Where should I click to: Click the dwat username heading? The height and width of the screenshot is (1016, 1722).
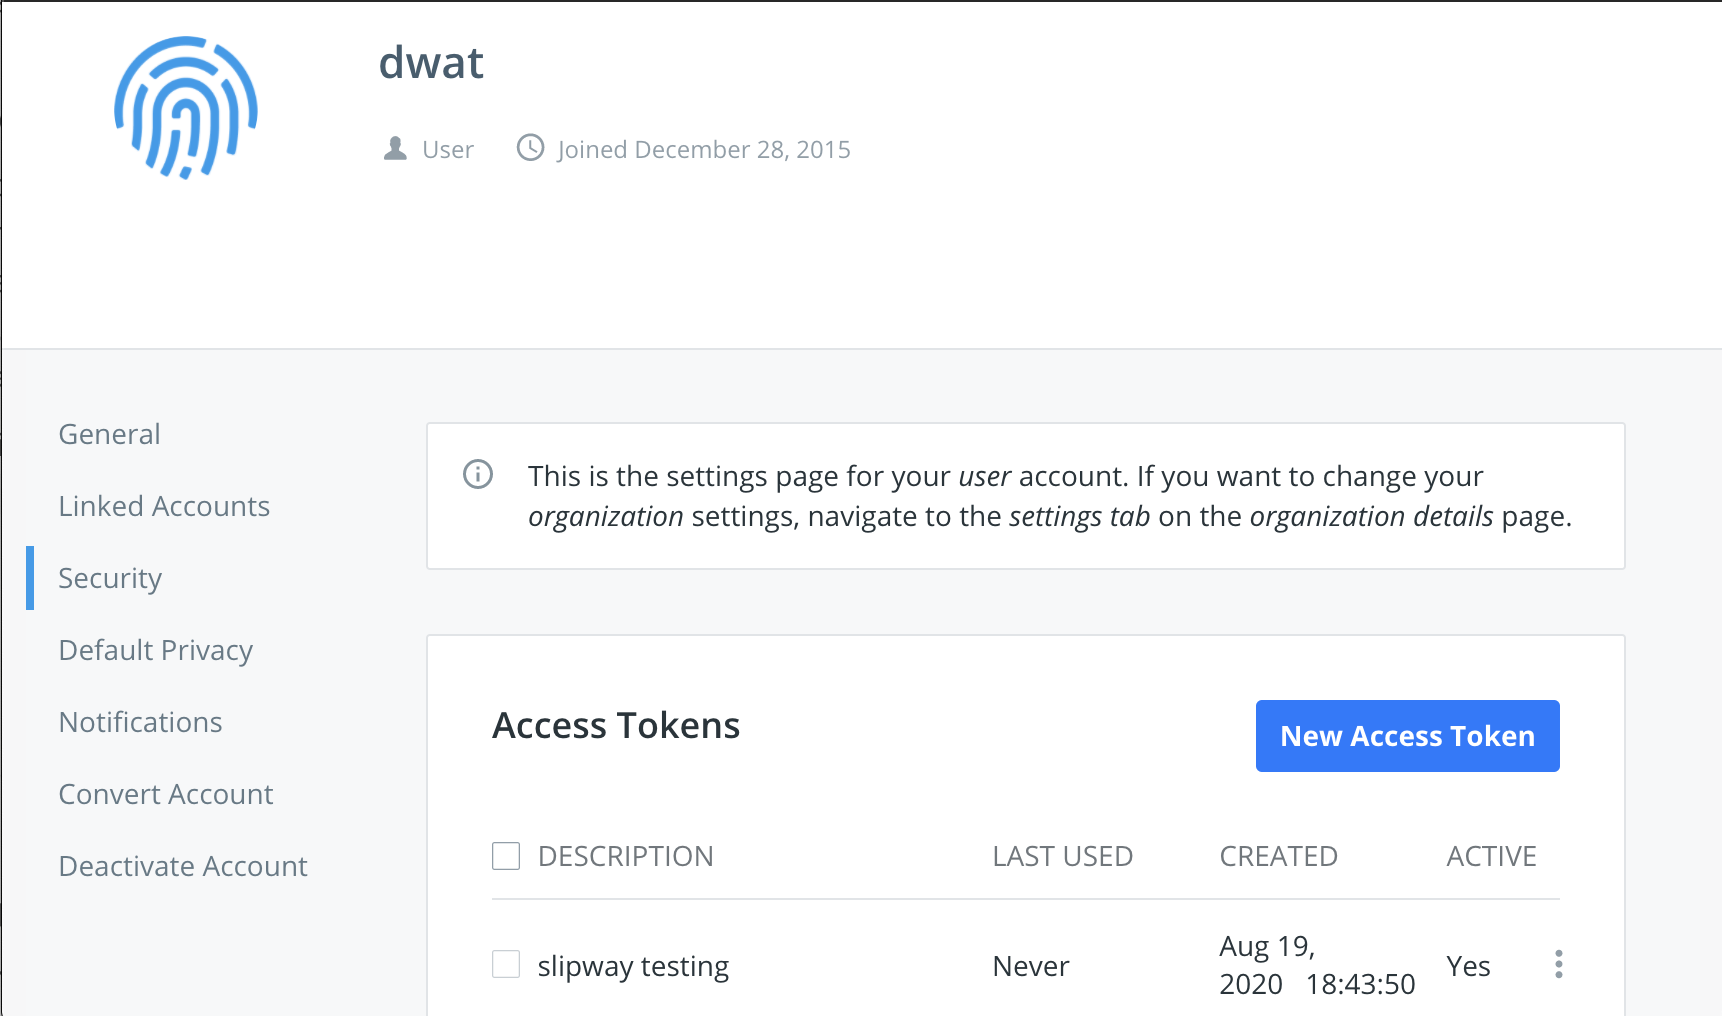[431, 63]
